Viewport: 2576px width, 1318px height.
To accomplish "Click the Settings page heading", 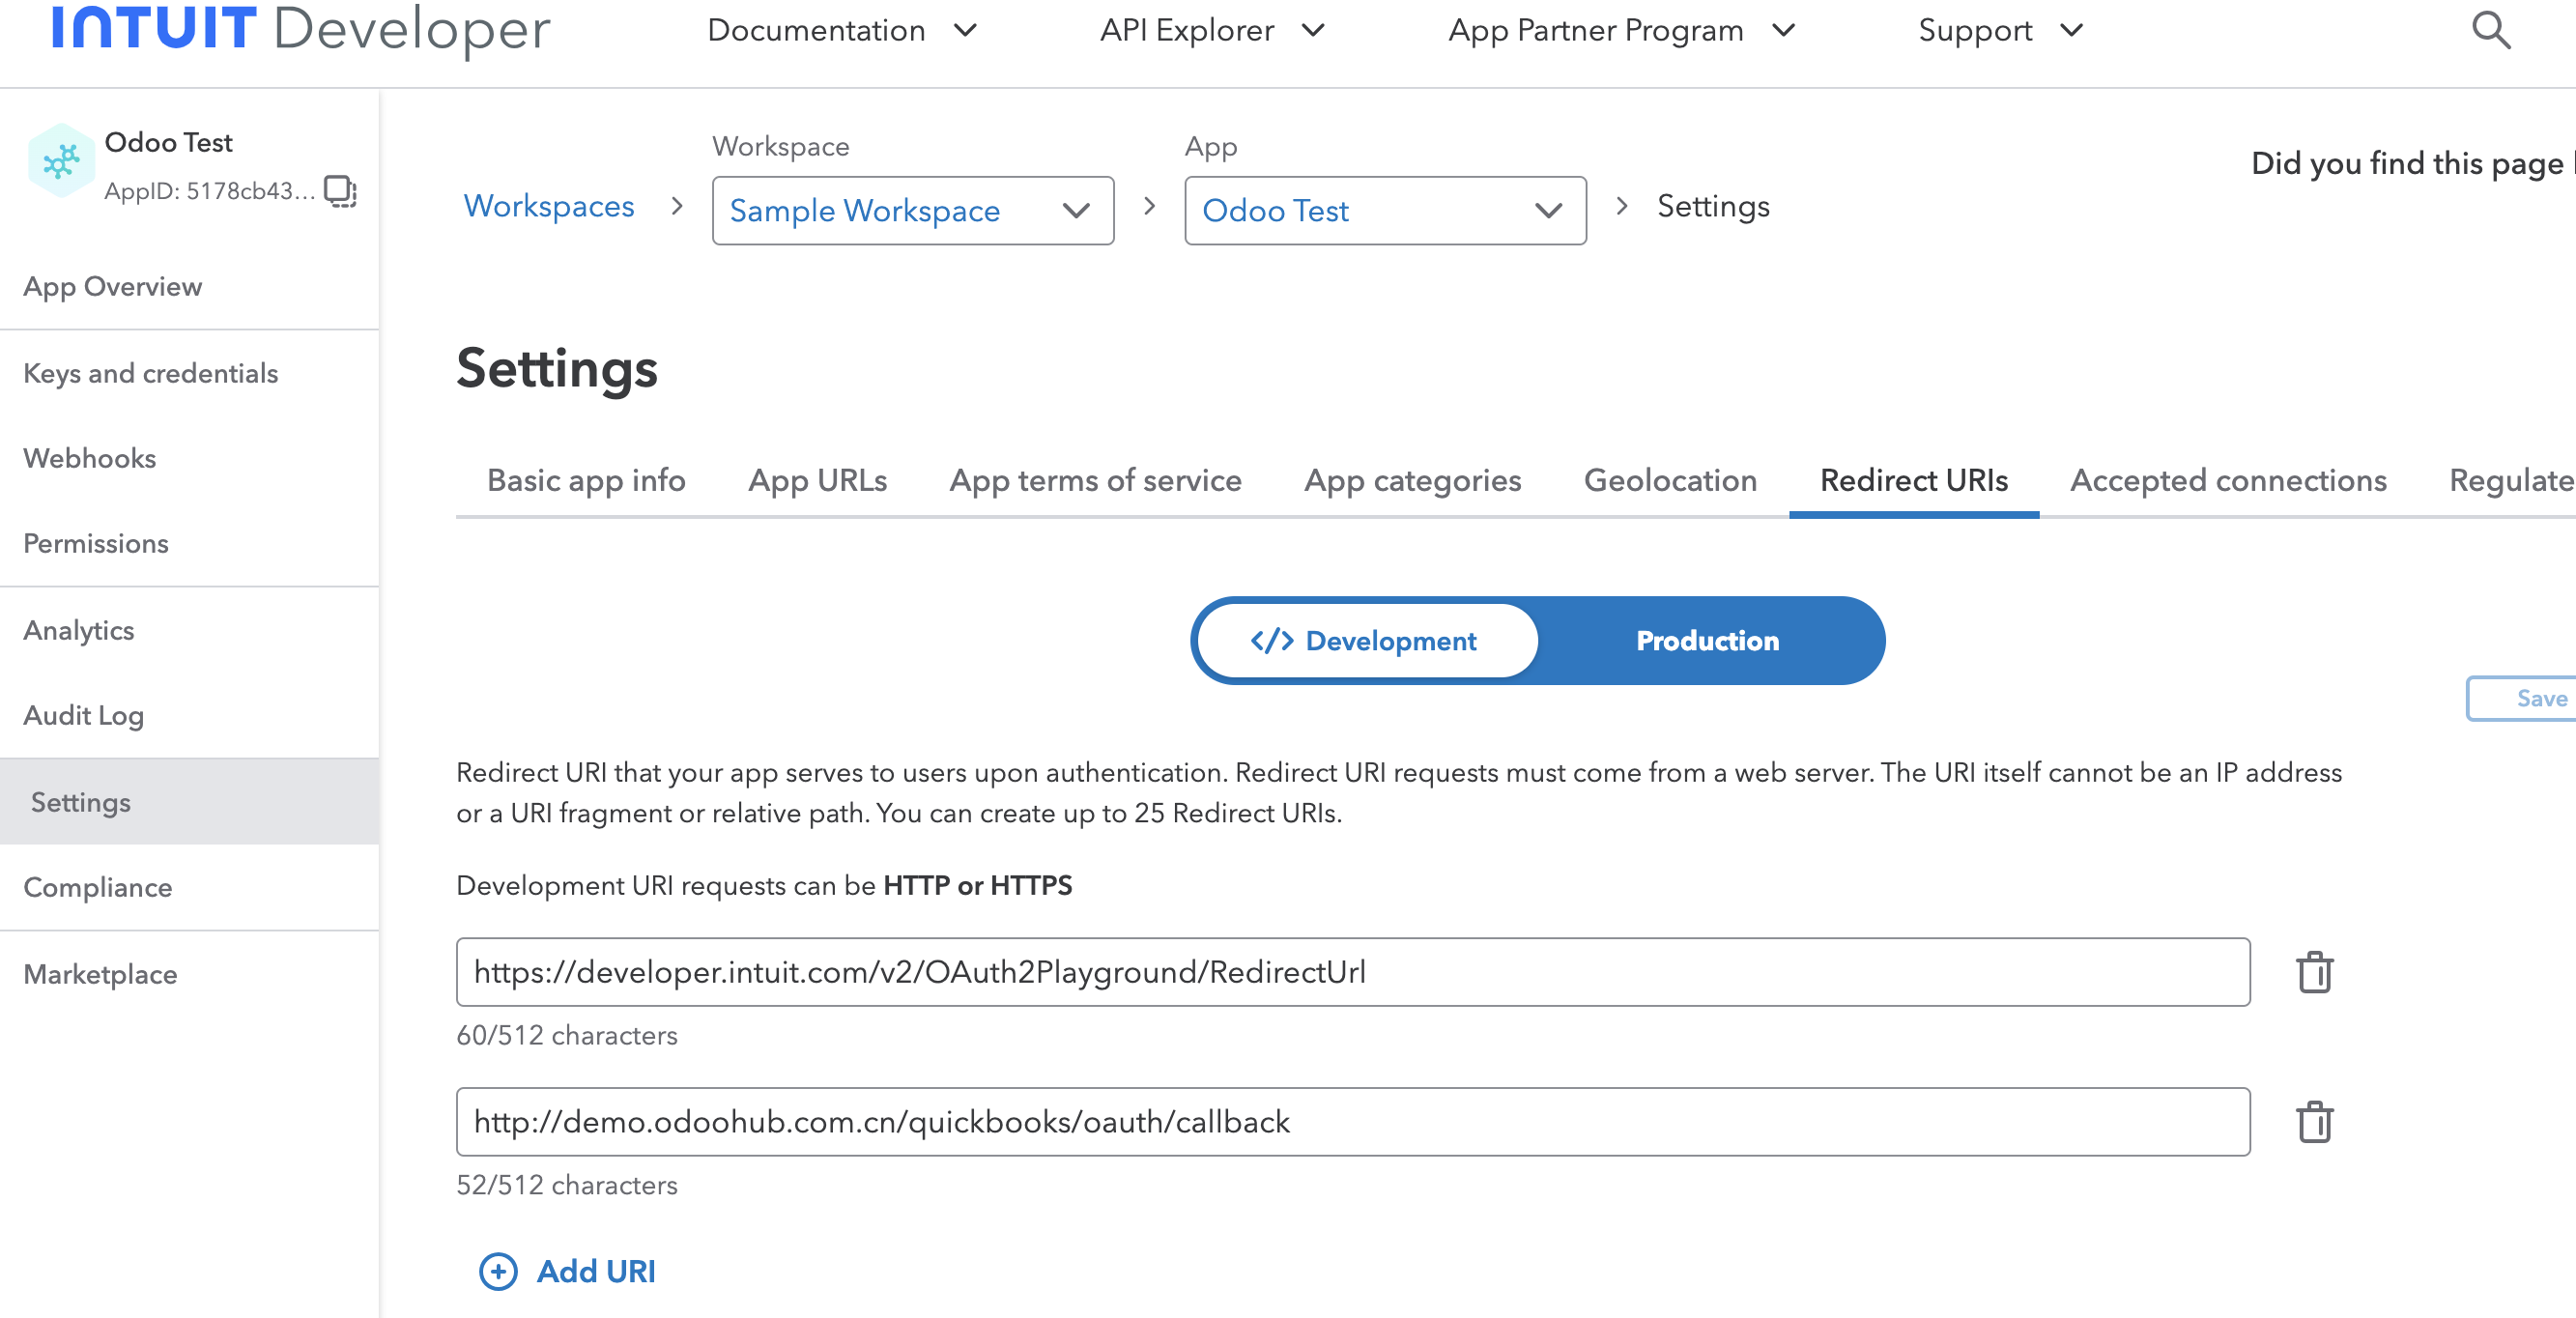I will point(557,369).
